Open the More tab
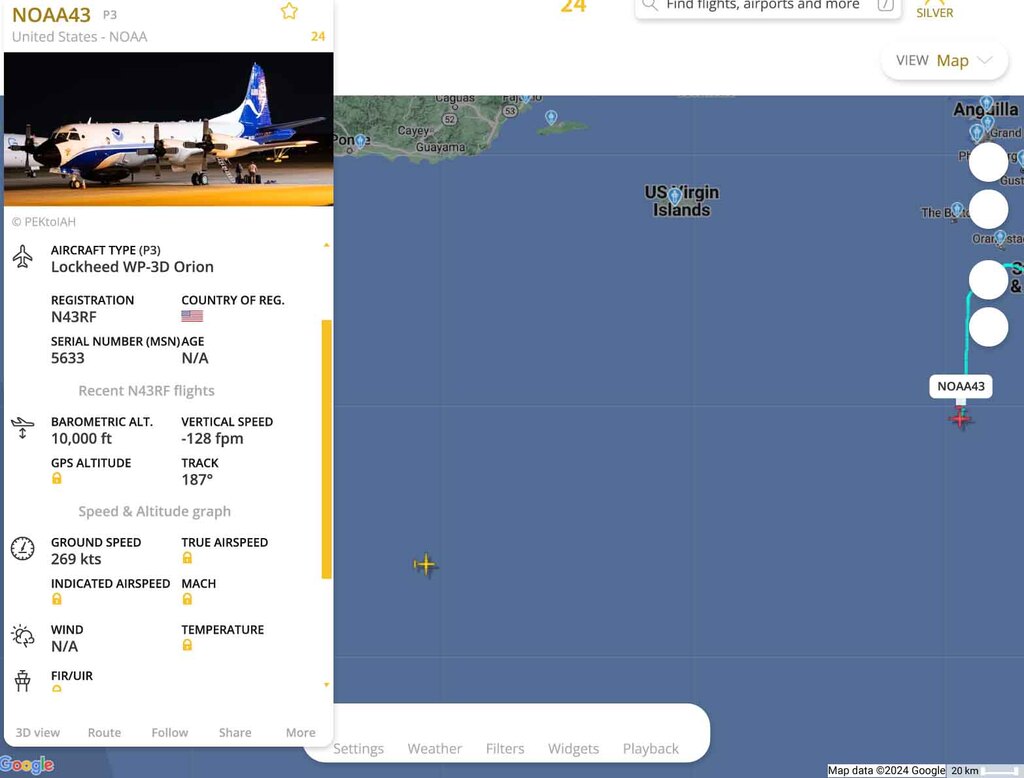Image resolution: width=1024 pixels, height=778 pixels. [x=300, y=732]
